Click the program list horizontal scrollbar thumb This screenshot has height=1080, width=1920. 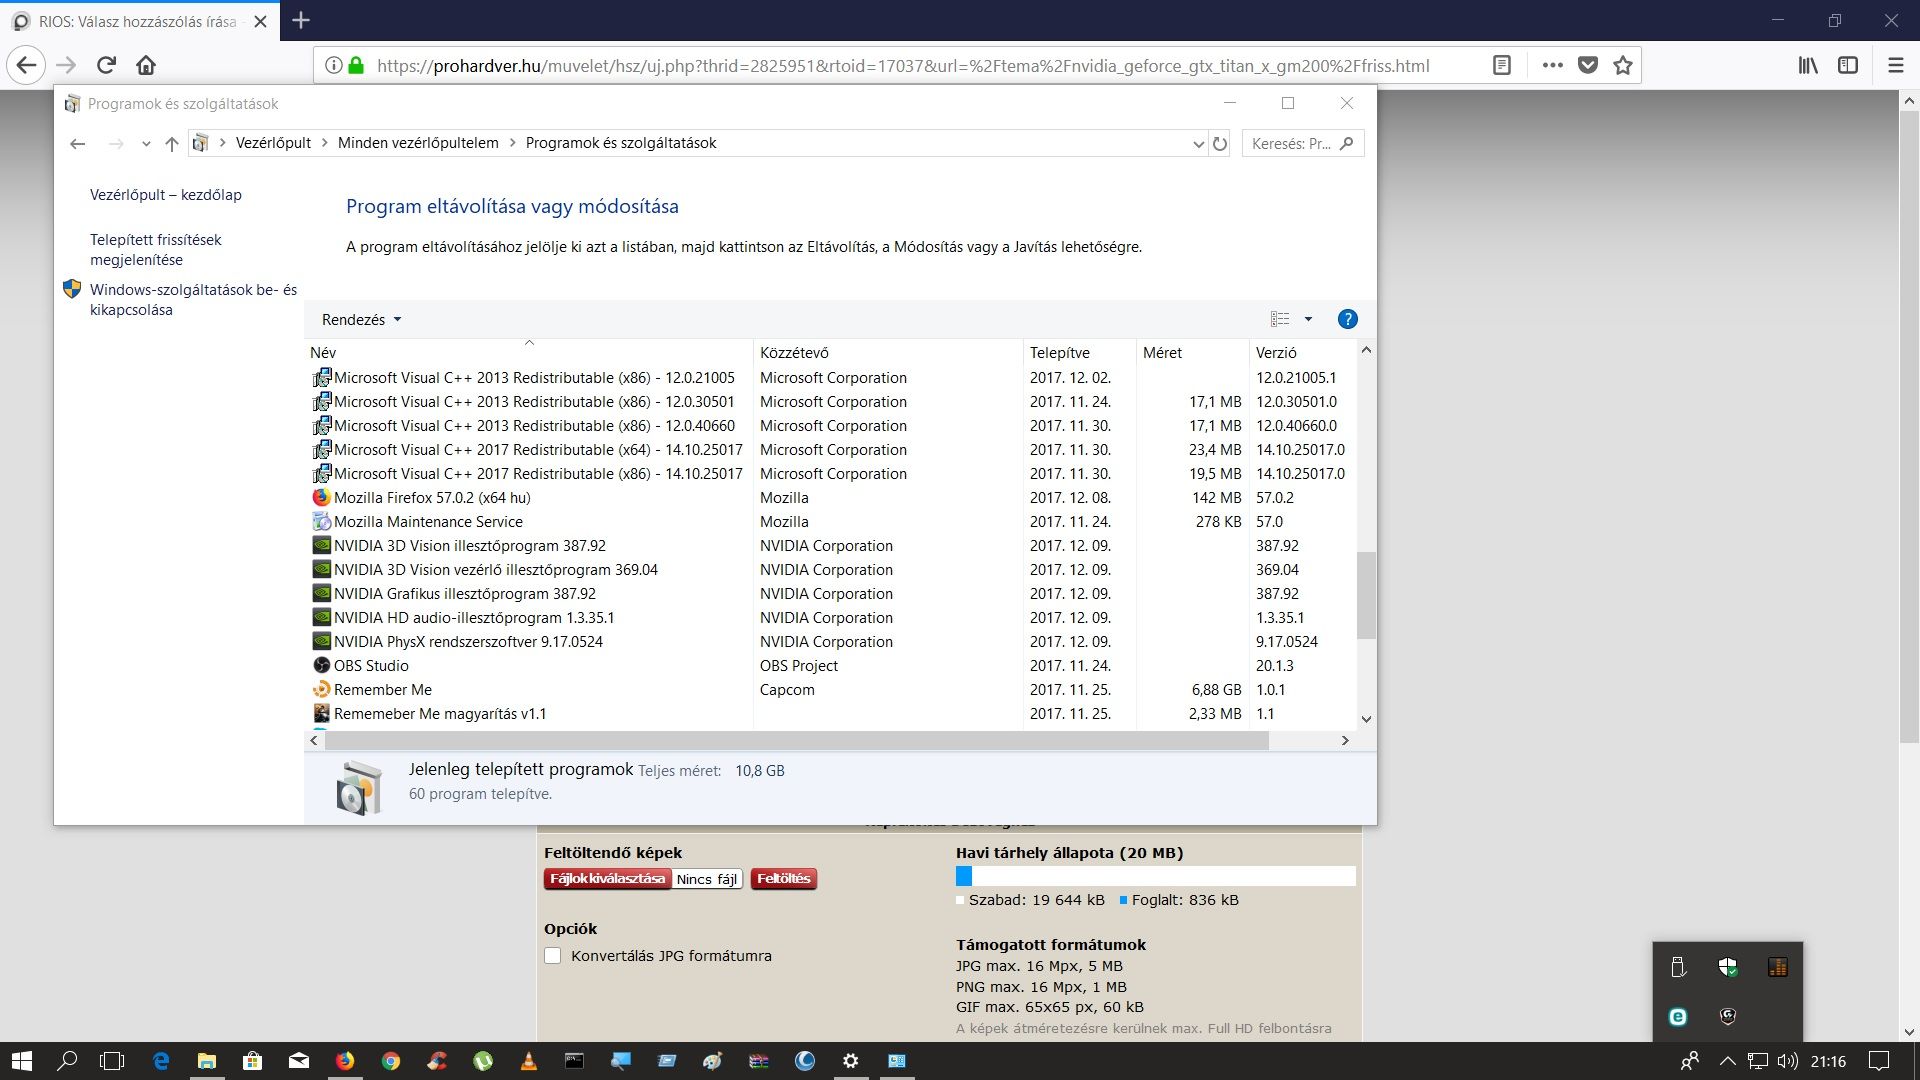point(796,741)
